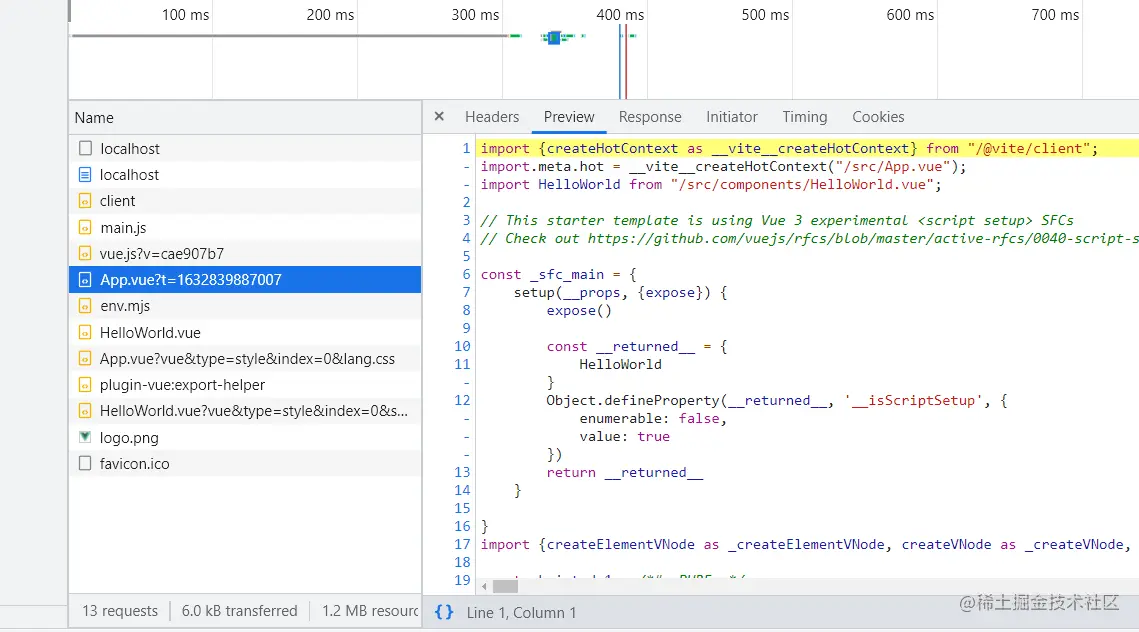The height and width of the screenshot is (632, 1139).
Task: Select the favicon.ico request
Action: click(x=246, y=463)
